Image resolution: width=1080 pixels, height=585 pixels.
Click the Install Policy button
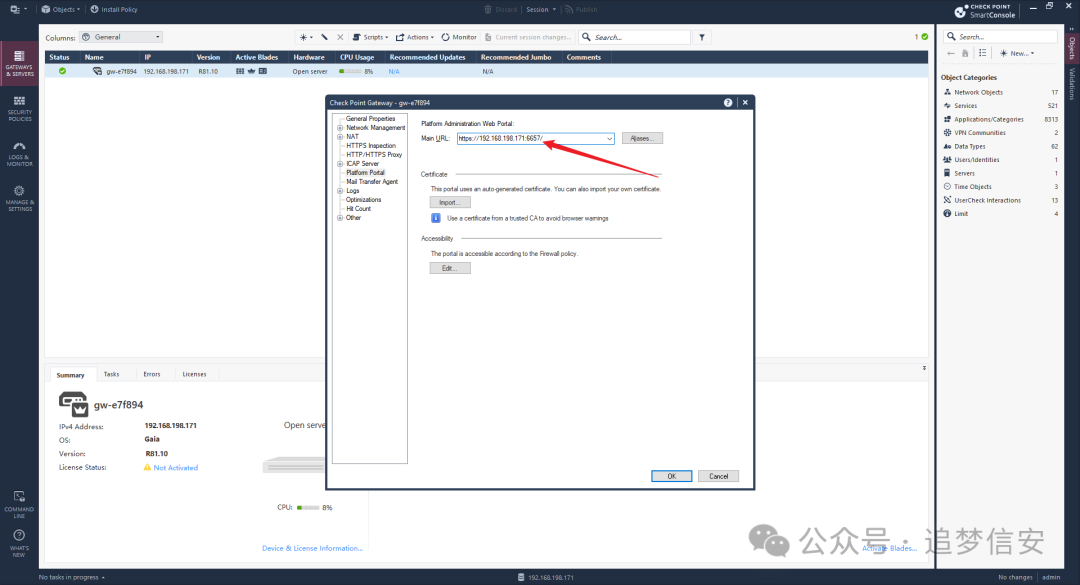[114, 10]
